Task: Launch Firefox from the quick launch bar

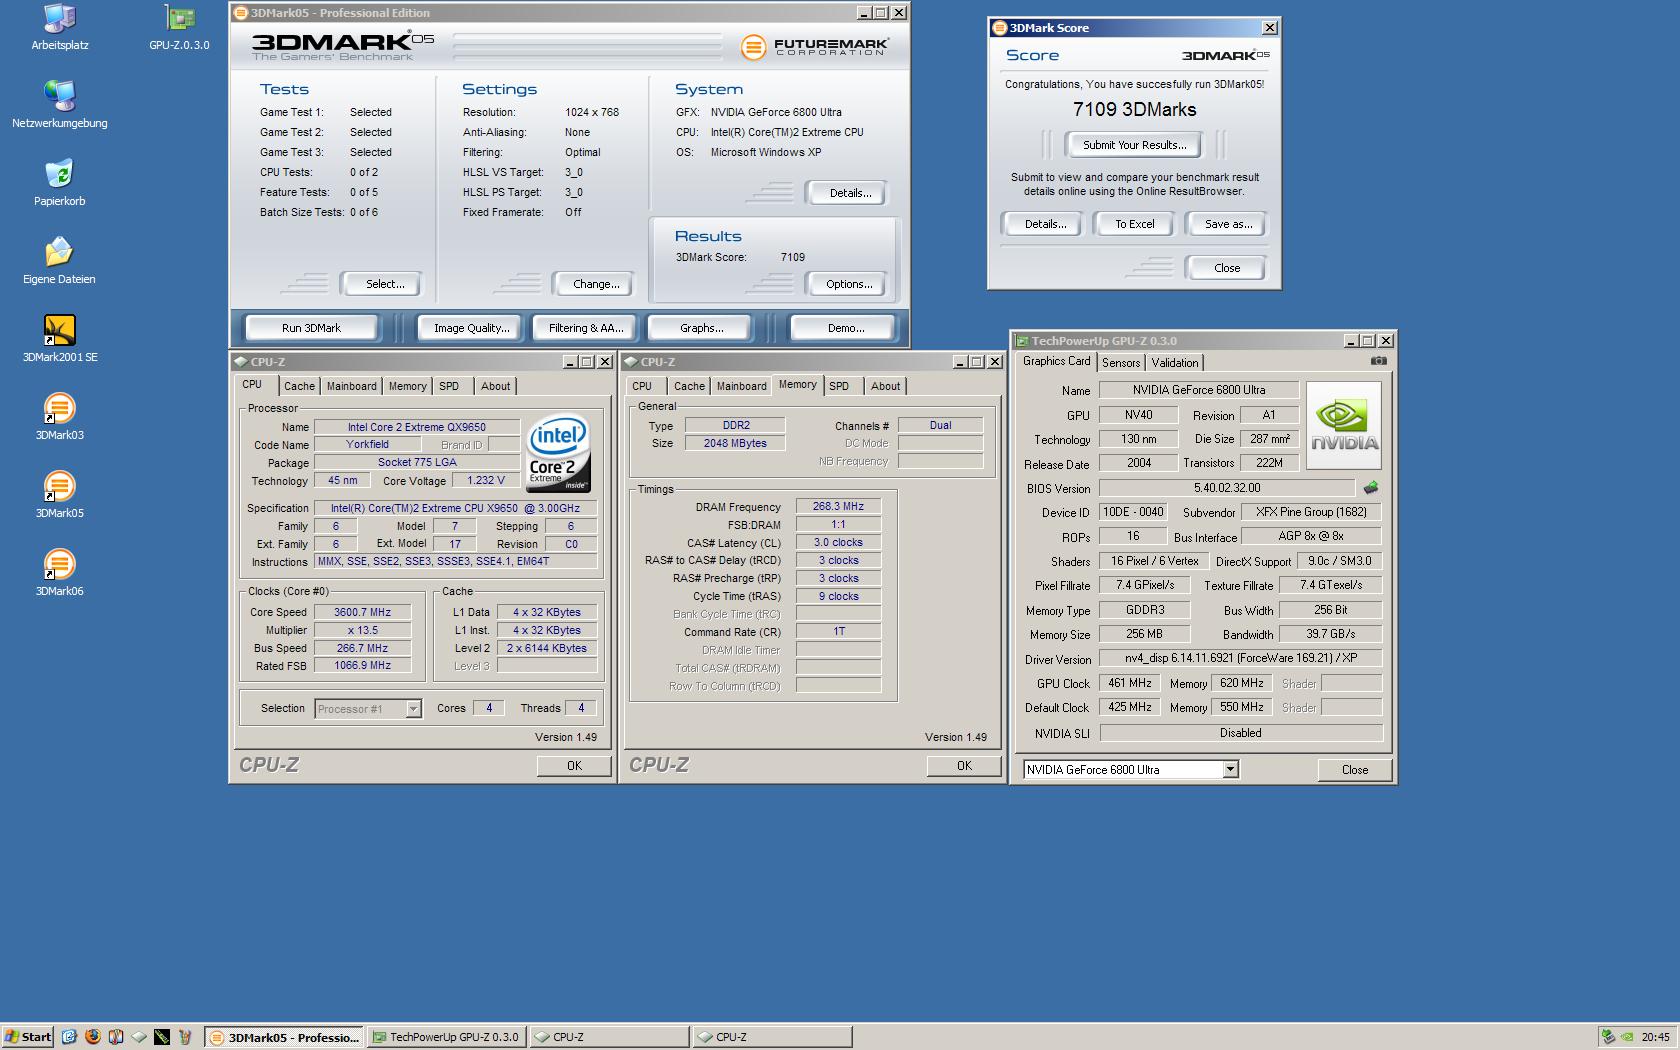Action: [93, 1037]
